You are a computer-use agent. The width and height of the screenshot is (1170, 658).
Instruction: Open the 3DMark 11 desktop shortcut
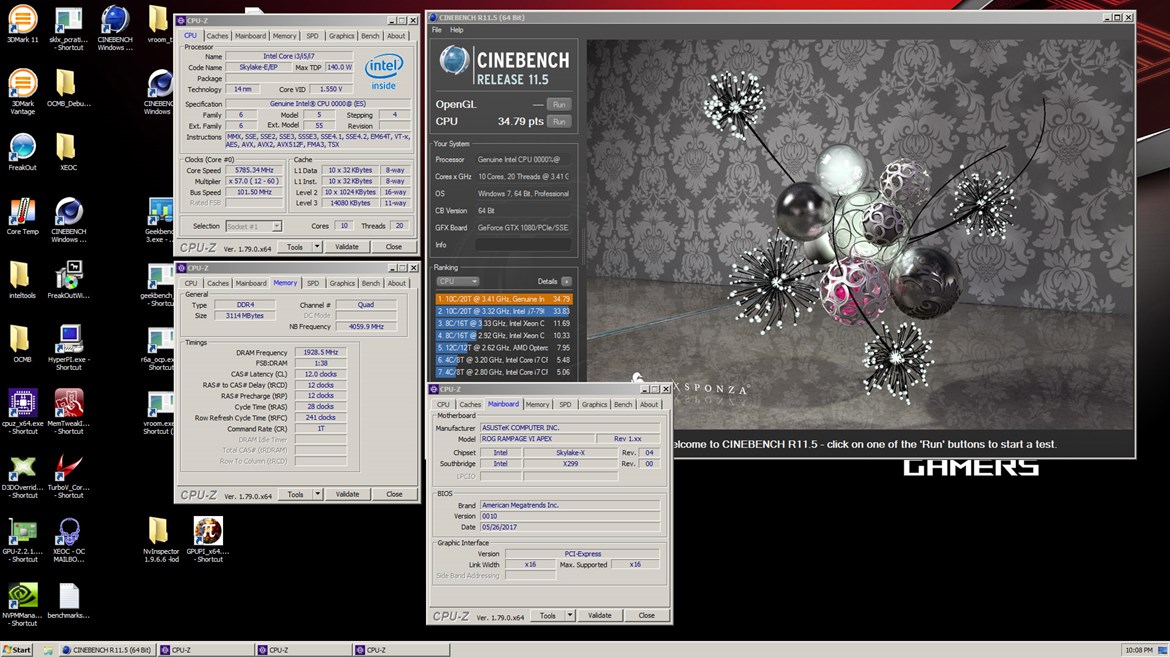tap(23, 22)
